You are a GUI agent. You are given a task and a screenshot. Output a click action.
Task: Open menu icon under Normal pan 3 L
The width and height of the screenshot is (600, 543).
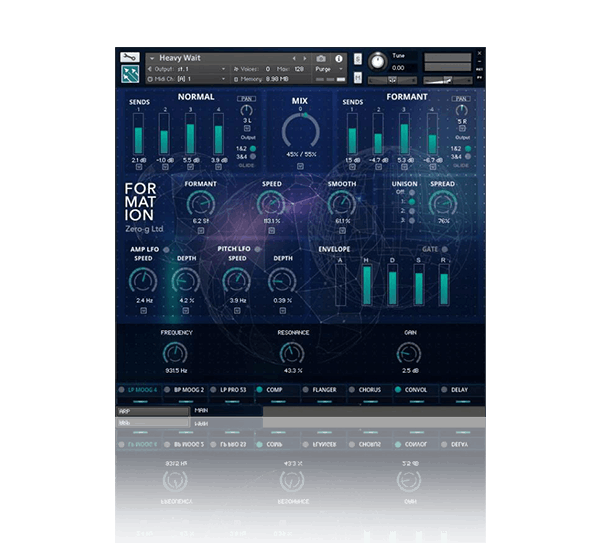247,128
